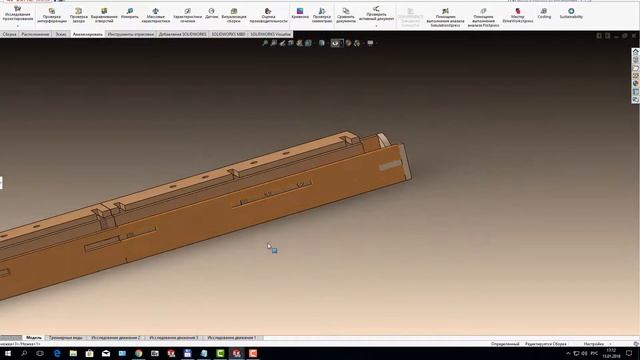Select the Анализировать ribbon tab
The image size is (640, 360).
pos(88,34)
